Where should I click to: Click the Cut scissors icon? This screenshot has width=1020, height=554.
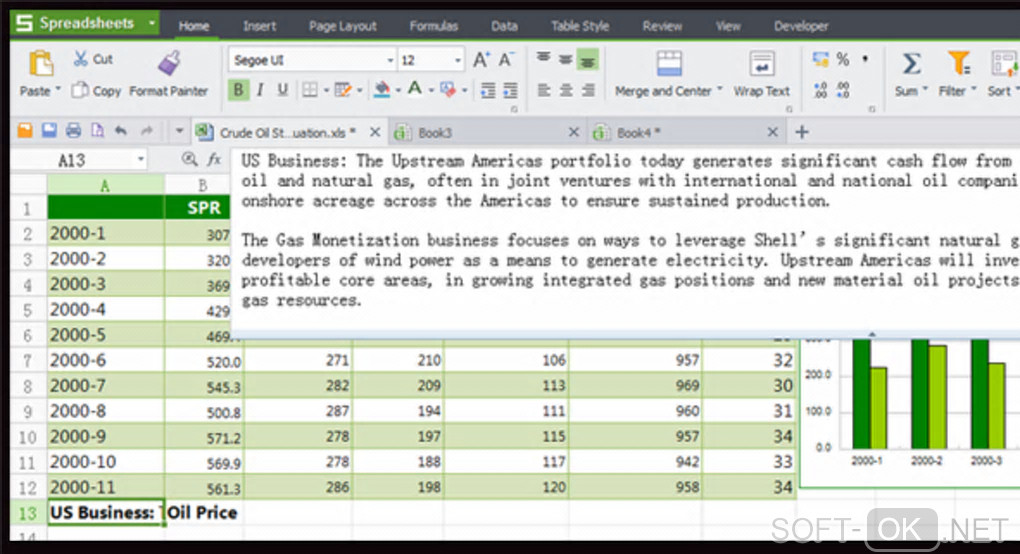(x=81, y=59)
